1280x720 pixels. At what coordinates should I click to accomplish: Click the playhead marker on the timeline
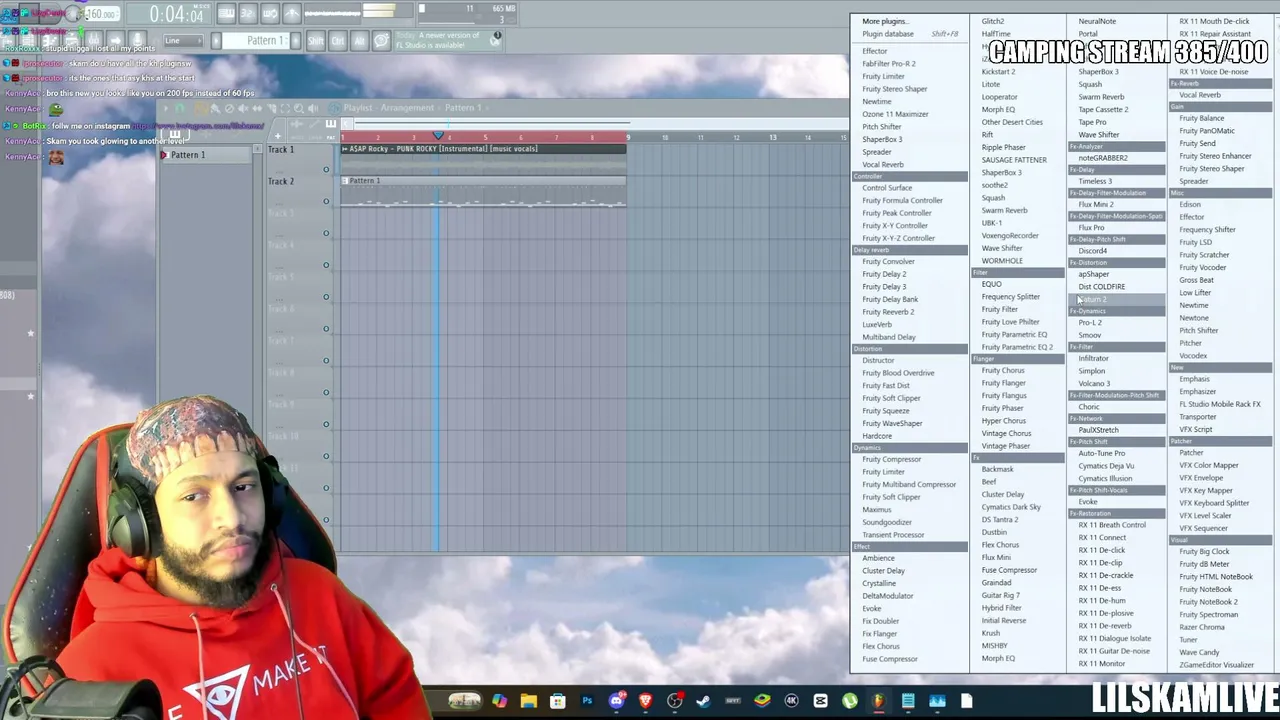pos(438,135)
